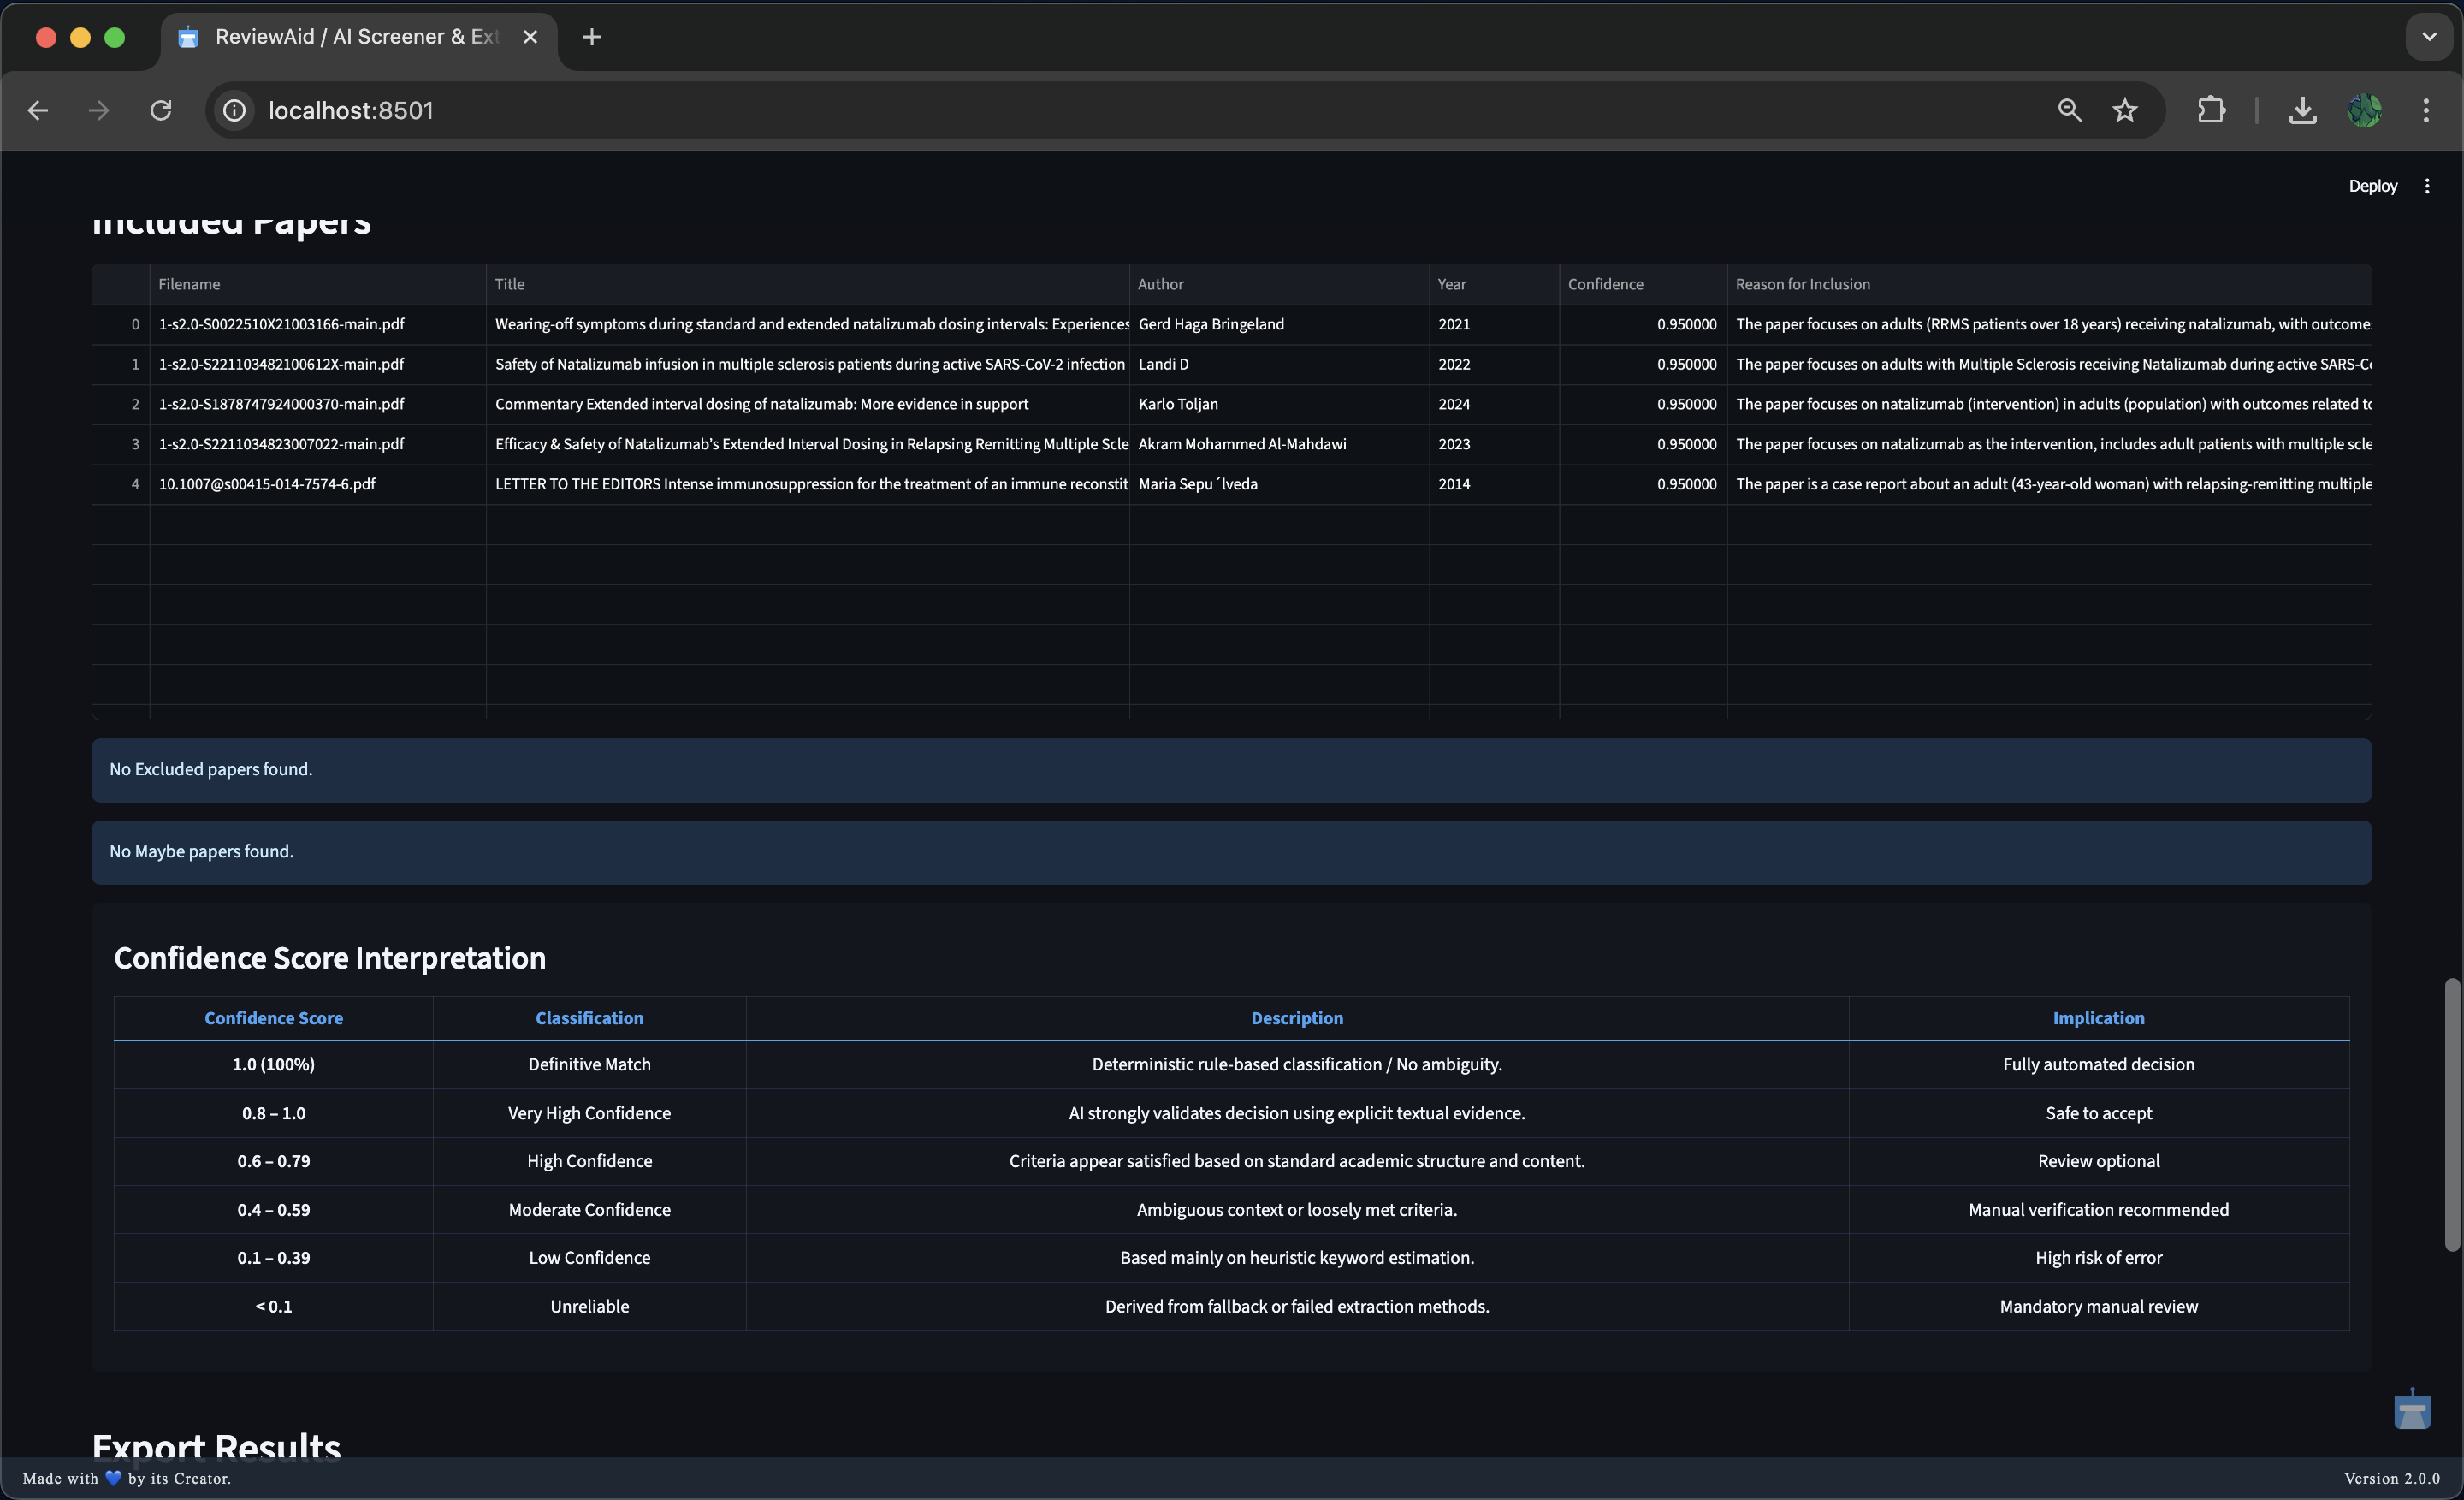Click the back navigation arrow
2464x1500 pixels.
(x=38, y=110)
